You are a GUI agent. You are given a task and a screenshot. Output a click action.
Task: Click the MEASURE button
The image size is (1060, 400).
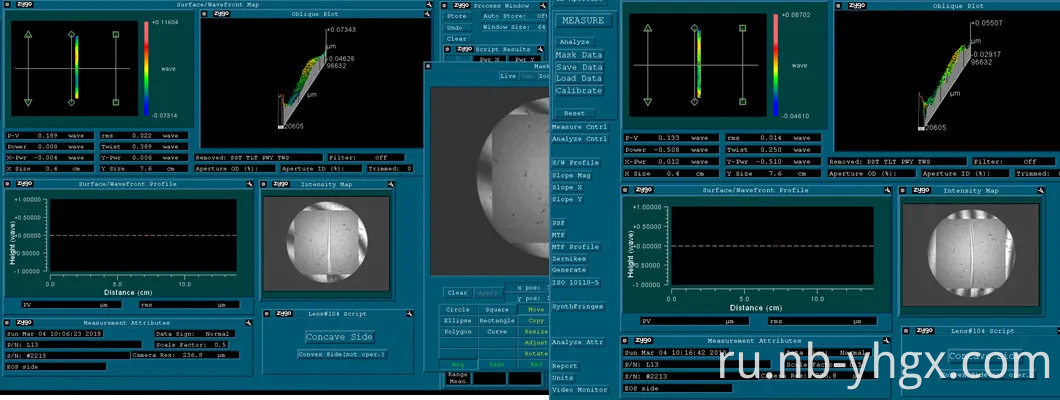(582, 20)
